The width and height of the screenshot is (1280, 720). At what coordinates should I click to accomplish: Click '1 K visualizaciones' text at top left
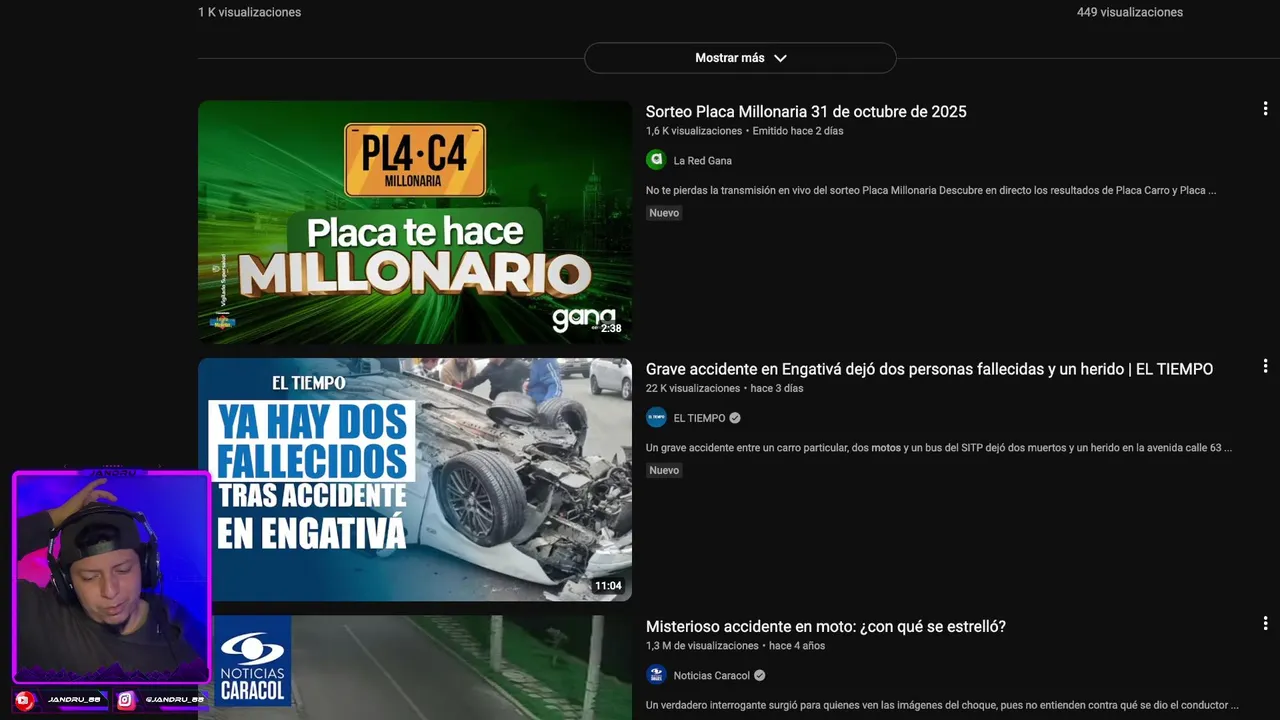coord(249,13)
